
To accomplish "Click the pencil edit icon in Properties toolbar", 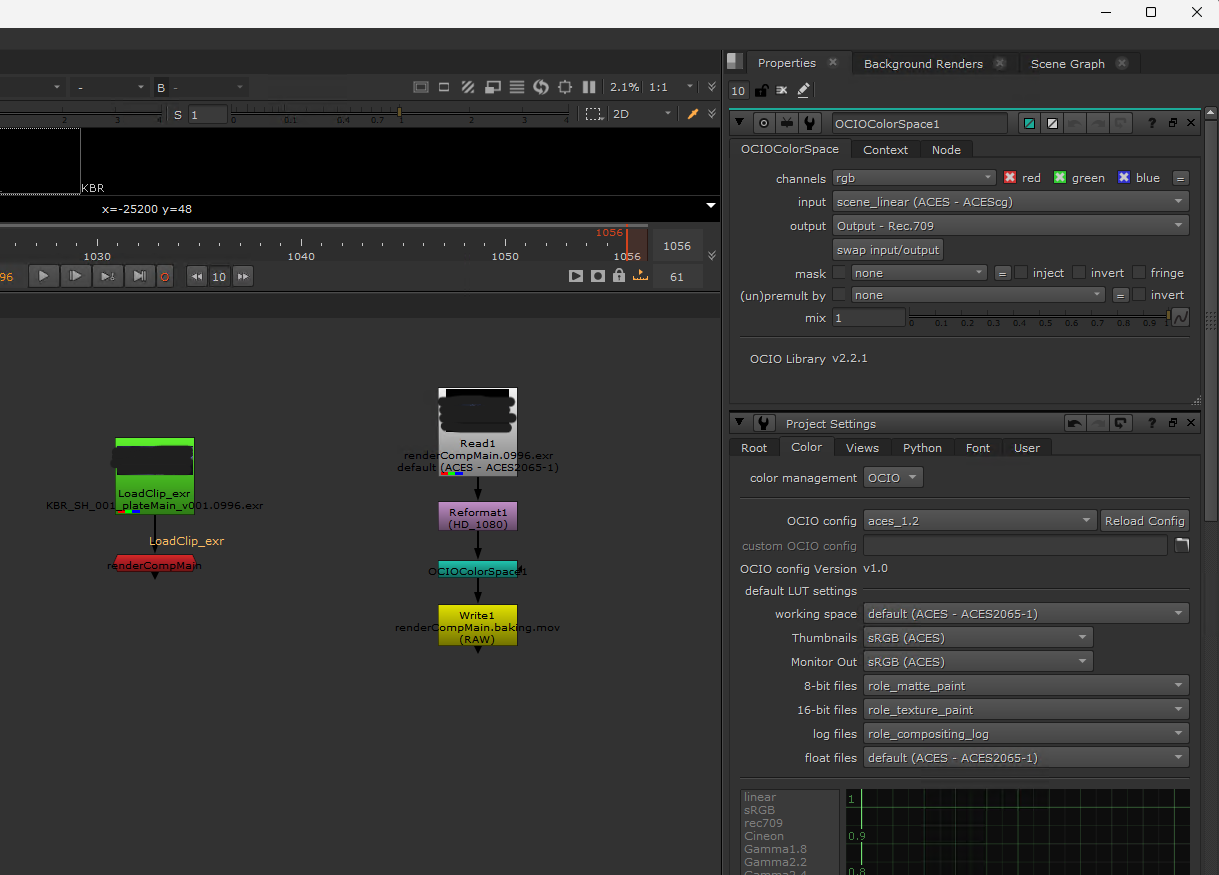I will click(x=804, y=90).
